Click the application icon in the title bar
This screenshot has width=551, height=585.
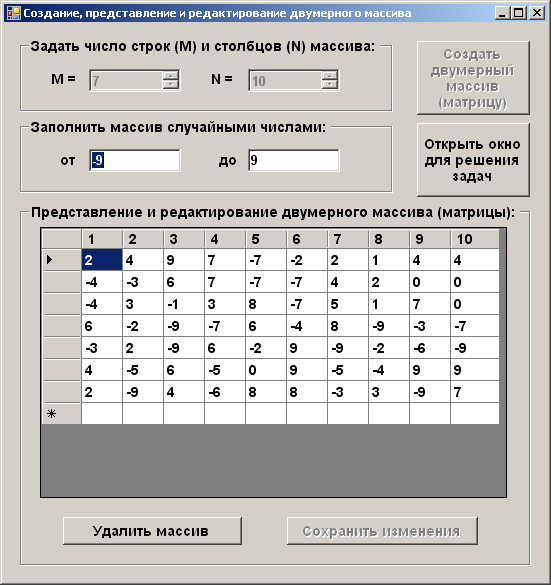13,13
